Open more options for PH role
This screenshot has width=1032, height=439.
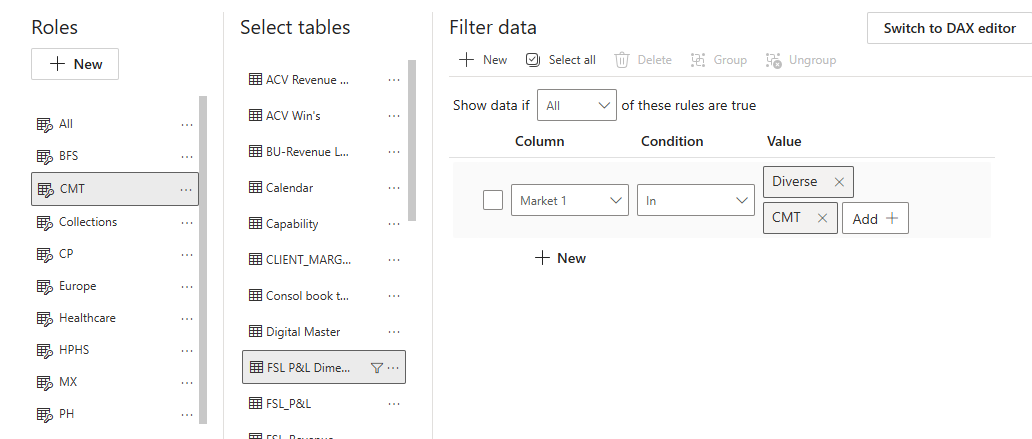coord(187,415)
